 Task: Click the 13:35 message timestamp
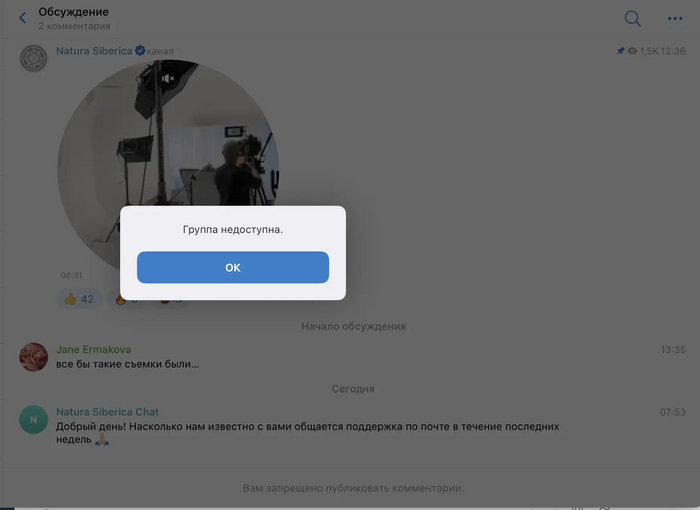click(x=673, y=350)
